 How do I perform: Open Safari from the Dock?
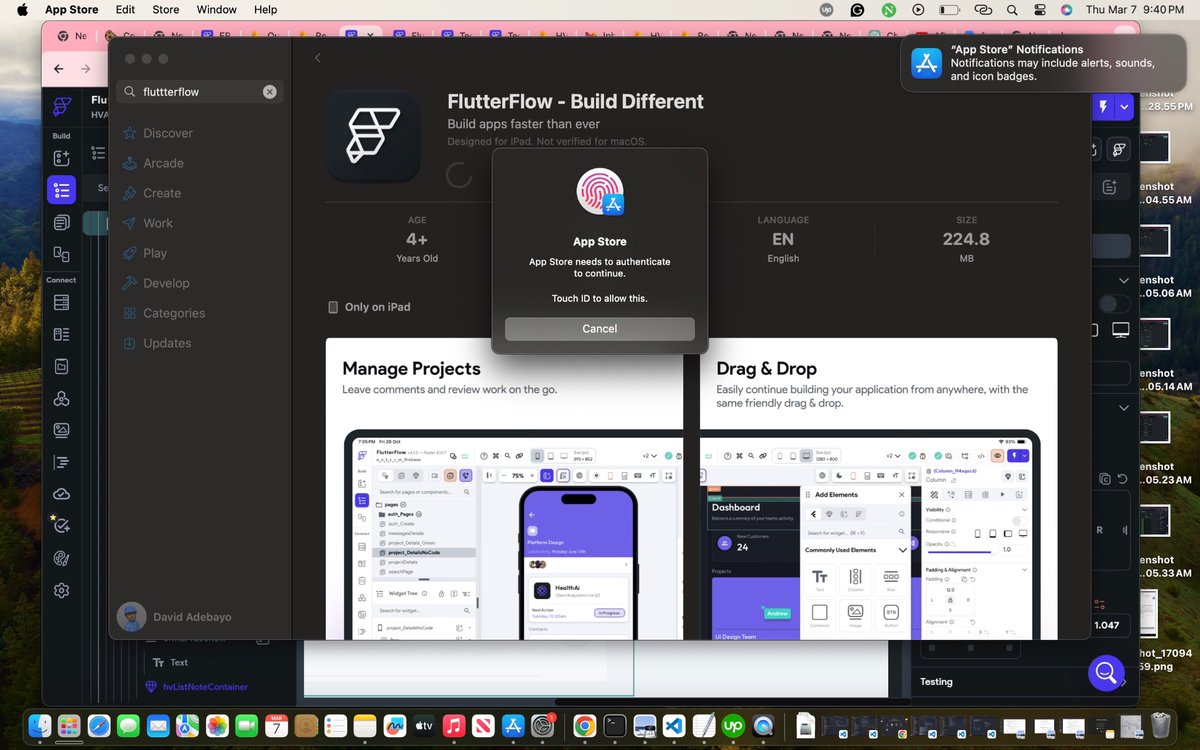coord(99,725)
